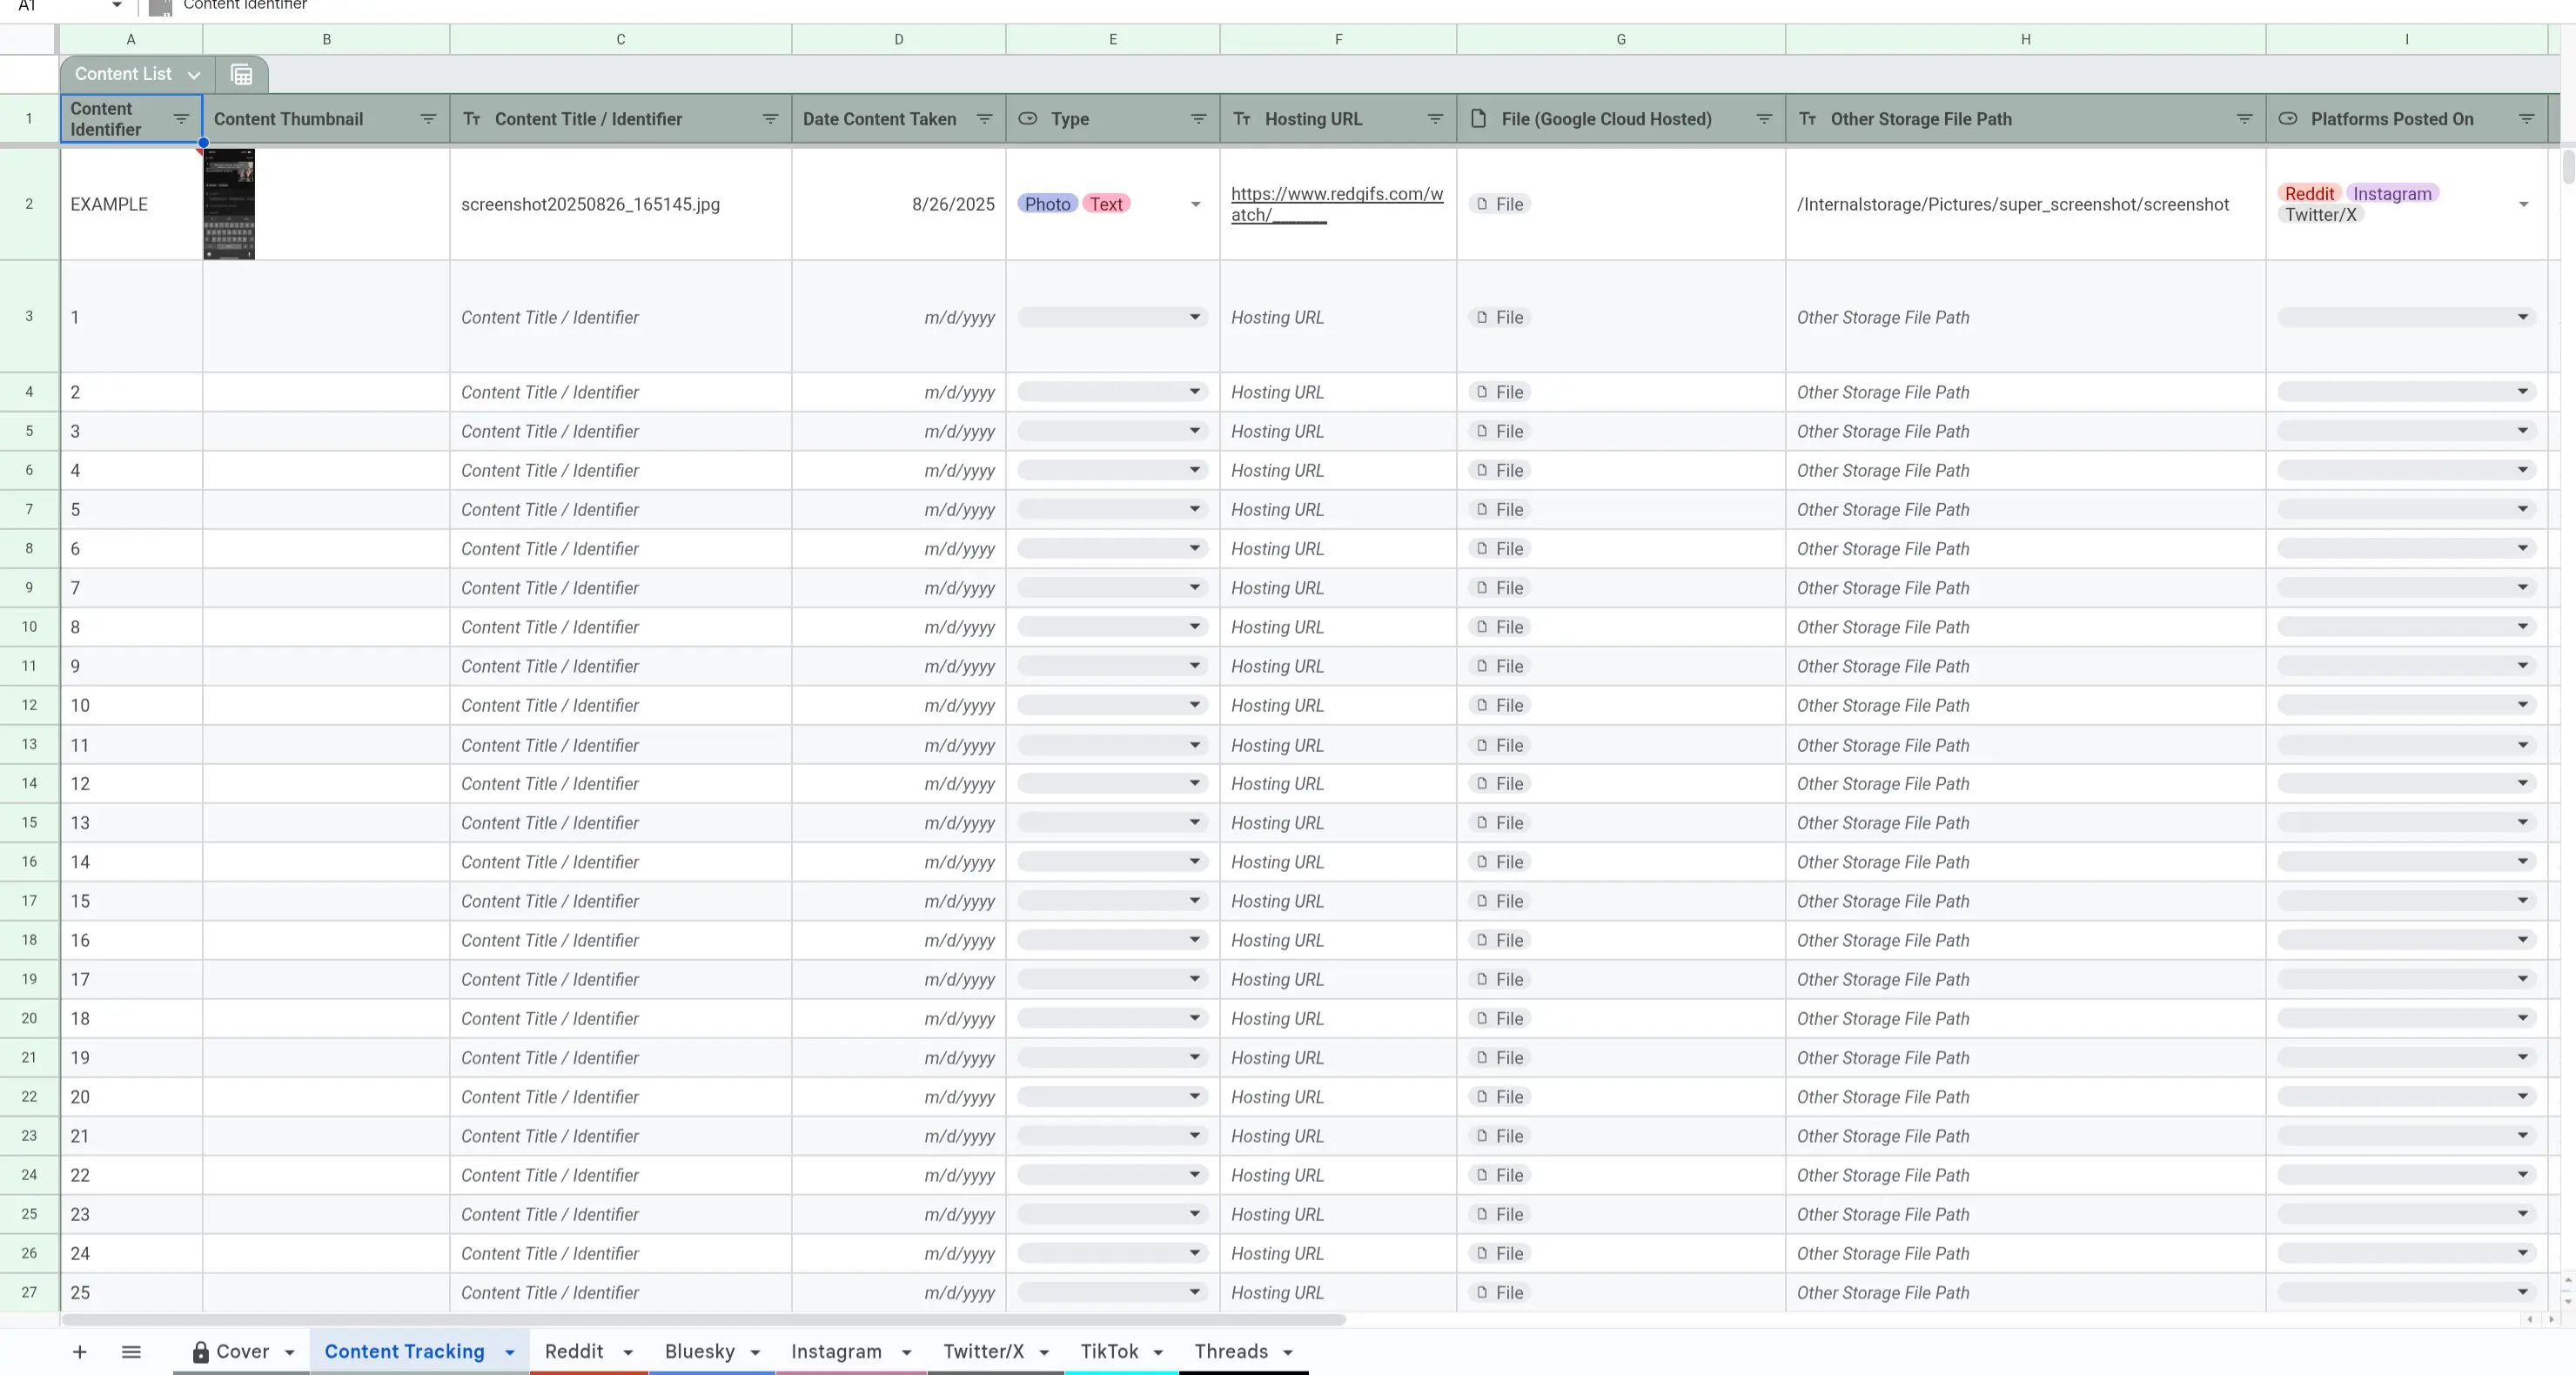Click the table view icon beside Content List
2576x1375 pixels.
point(241,74)
